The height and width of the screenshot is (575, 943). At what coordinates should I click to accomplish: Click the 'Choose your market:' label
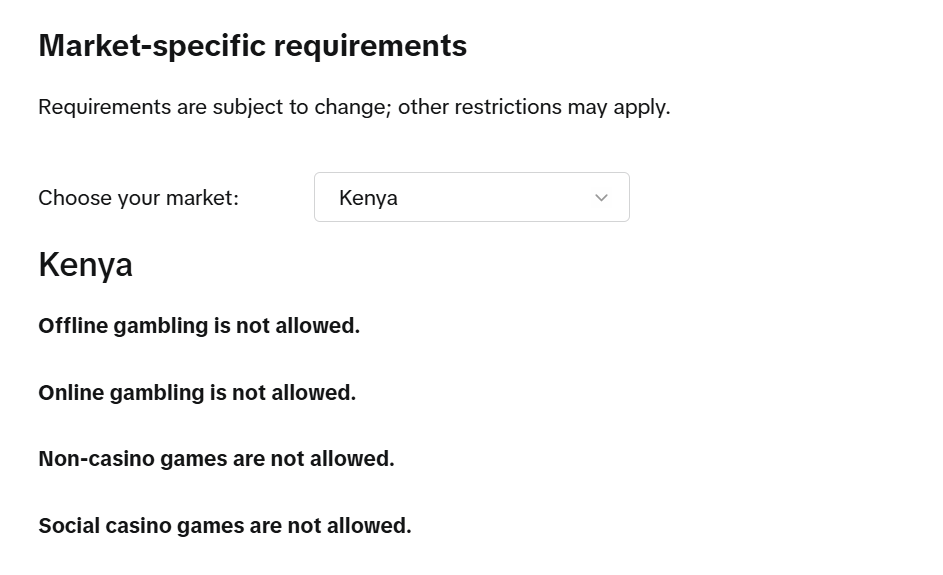(x=138, y=198)
